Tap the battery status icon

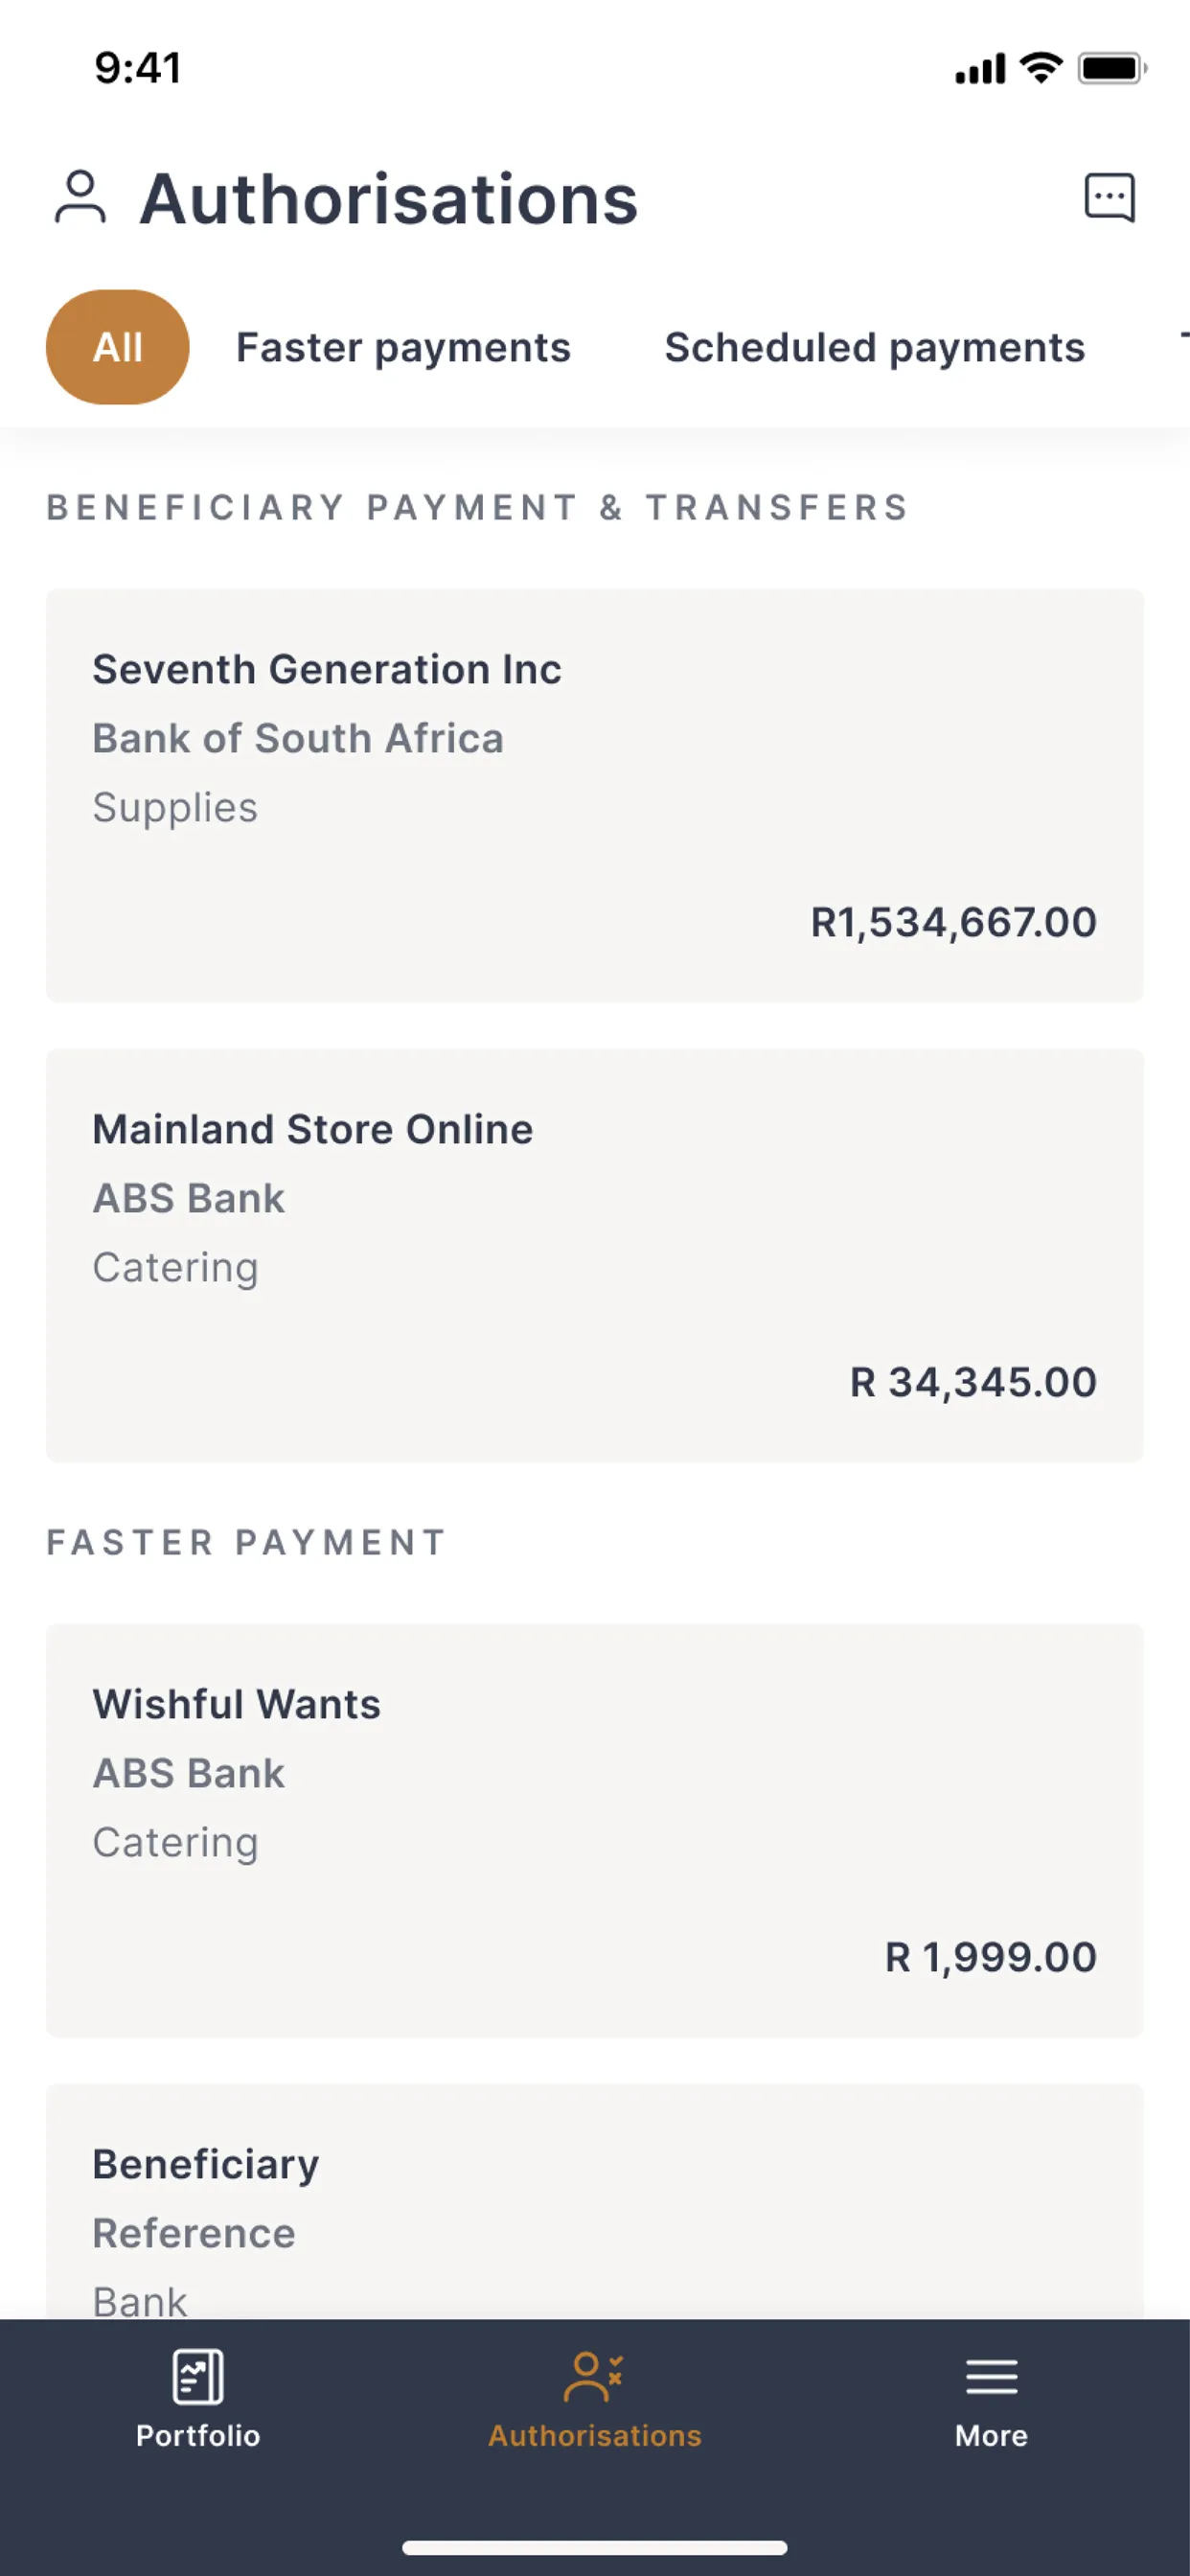1111,69
